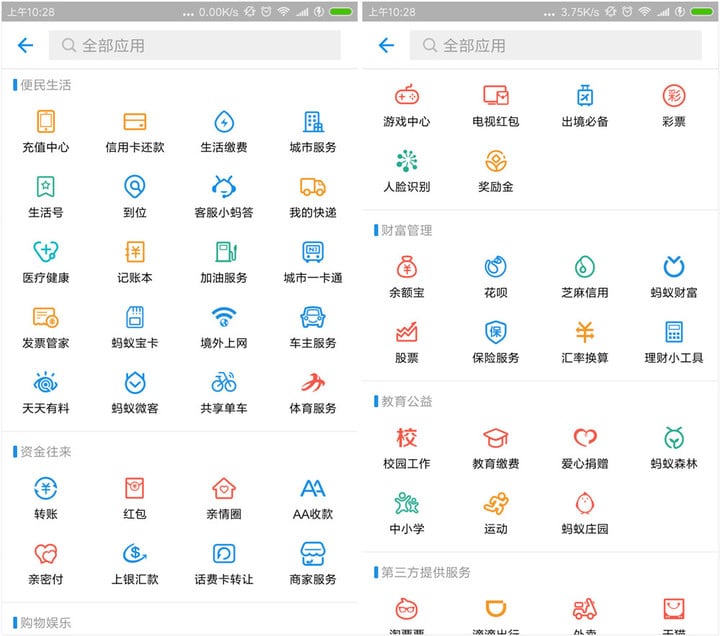This screenshot has width=720, height=636.
Task: Open 蚂蚁财富 Ant Fortune
Action: pos(674,267)
